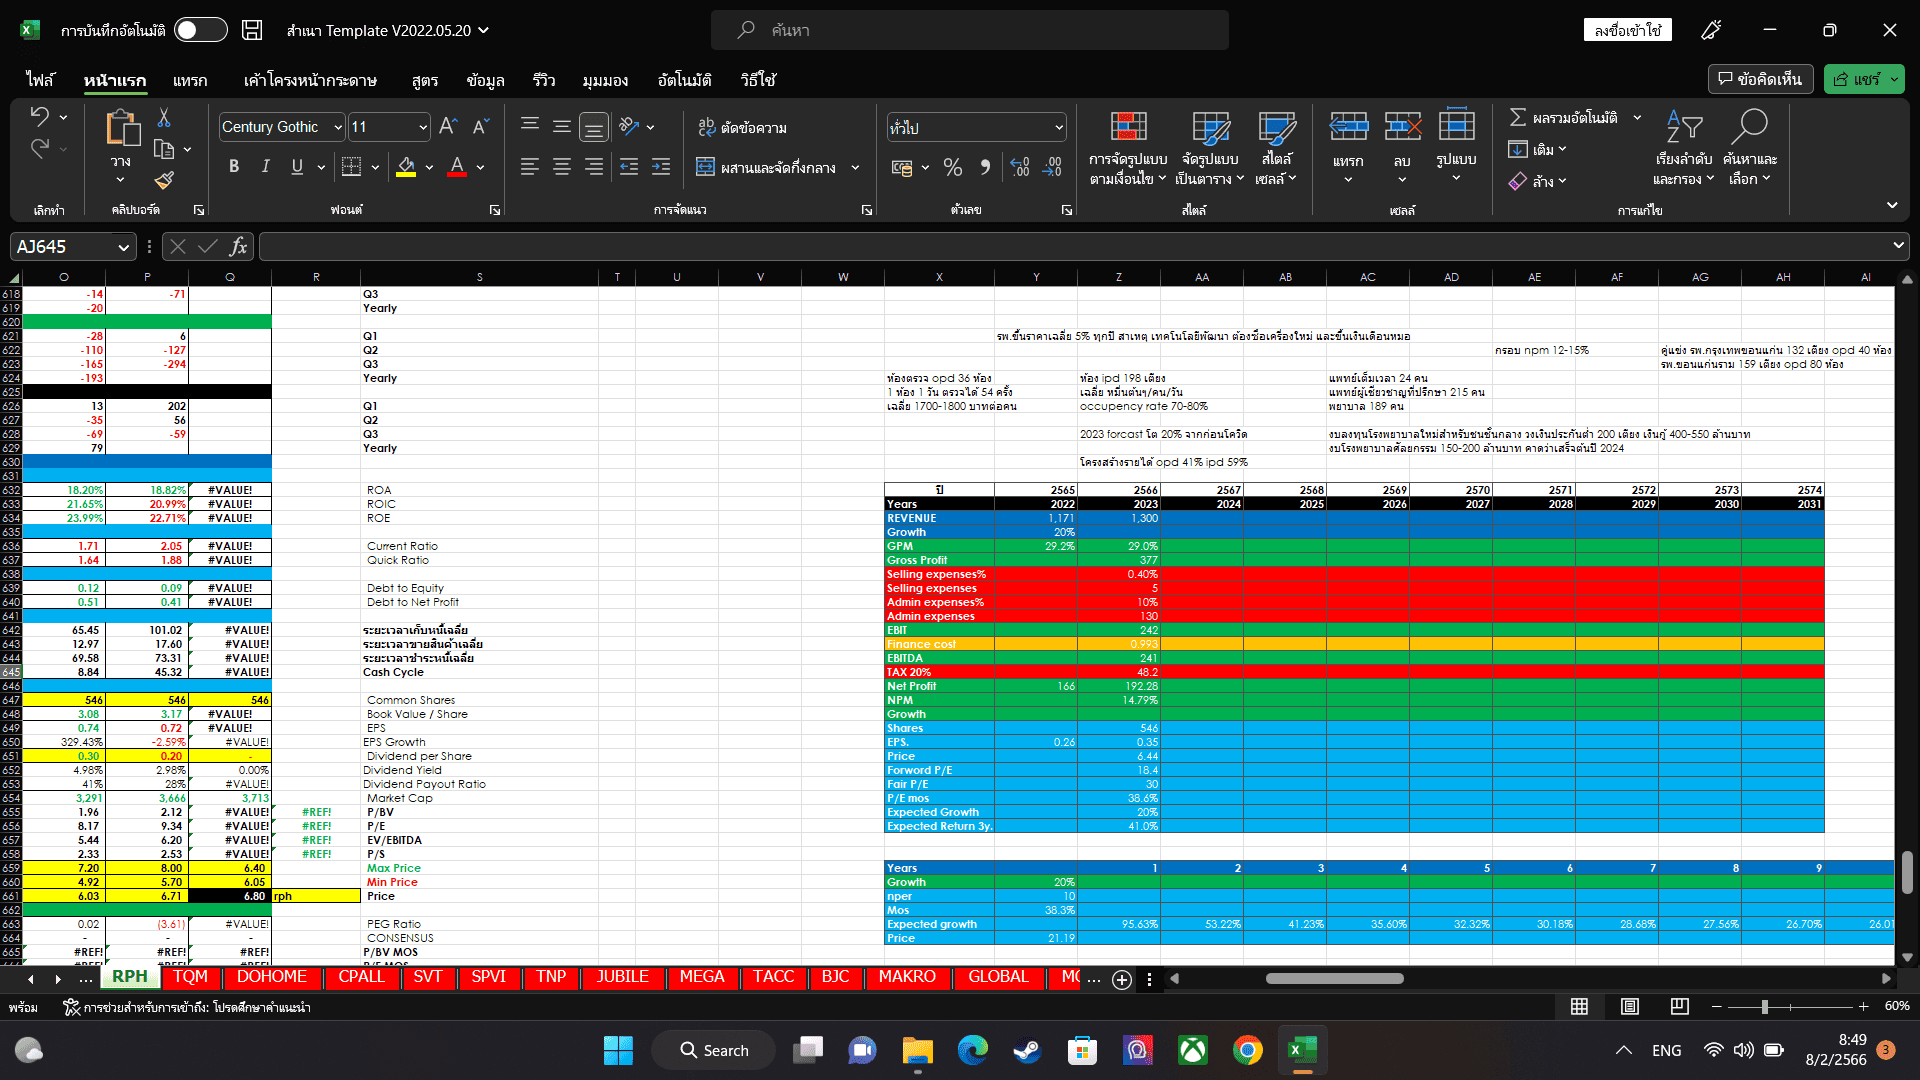This screenshot has width=1920, height=1080.
Task: Open the สูตร ribbon tab
Action: pyautogui.click(x=424, y=80)
